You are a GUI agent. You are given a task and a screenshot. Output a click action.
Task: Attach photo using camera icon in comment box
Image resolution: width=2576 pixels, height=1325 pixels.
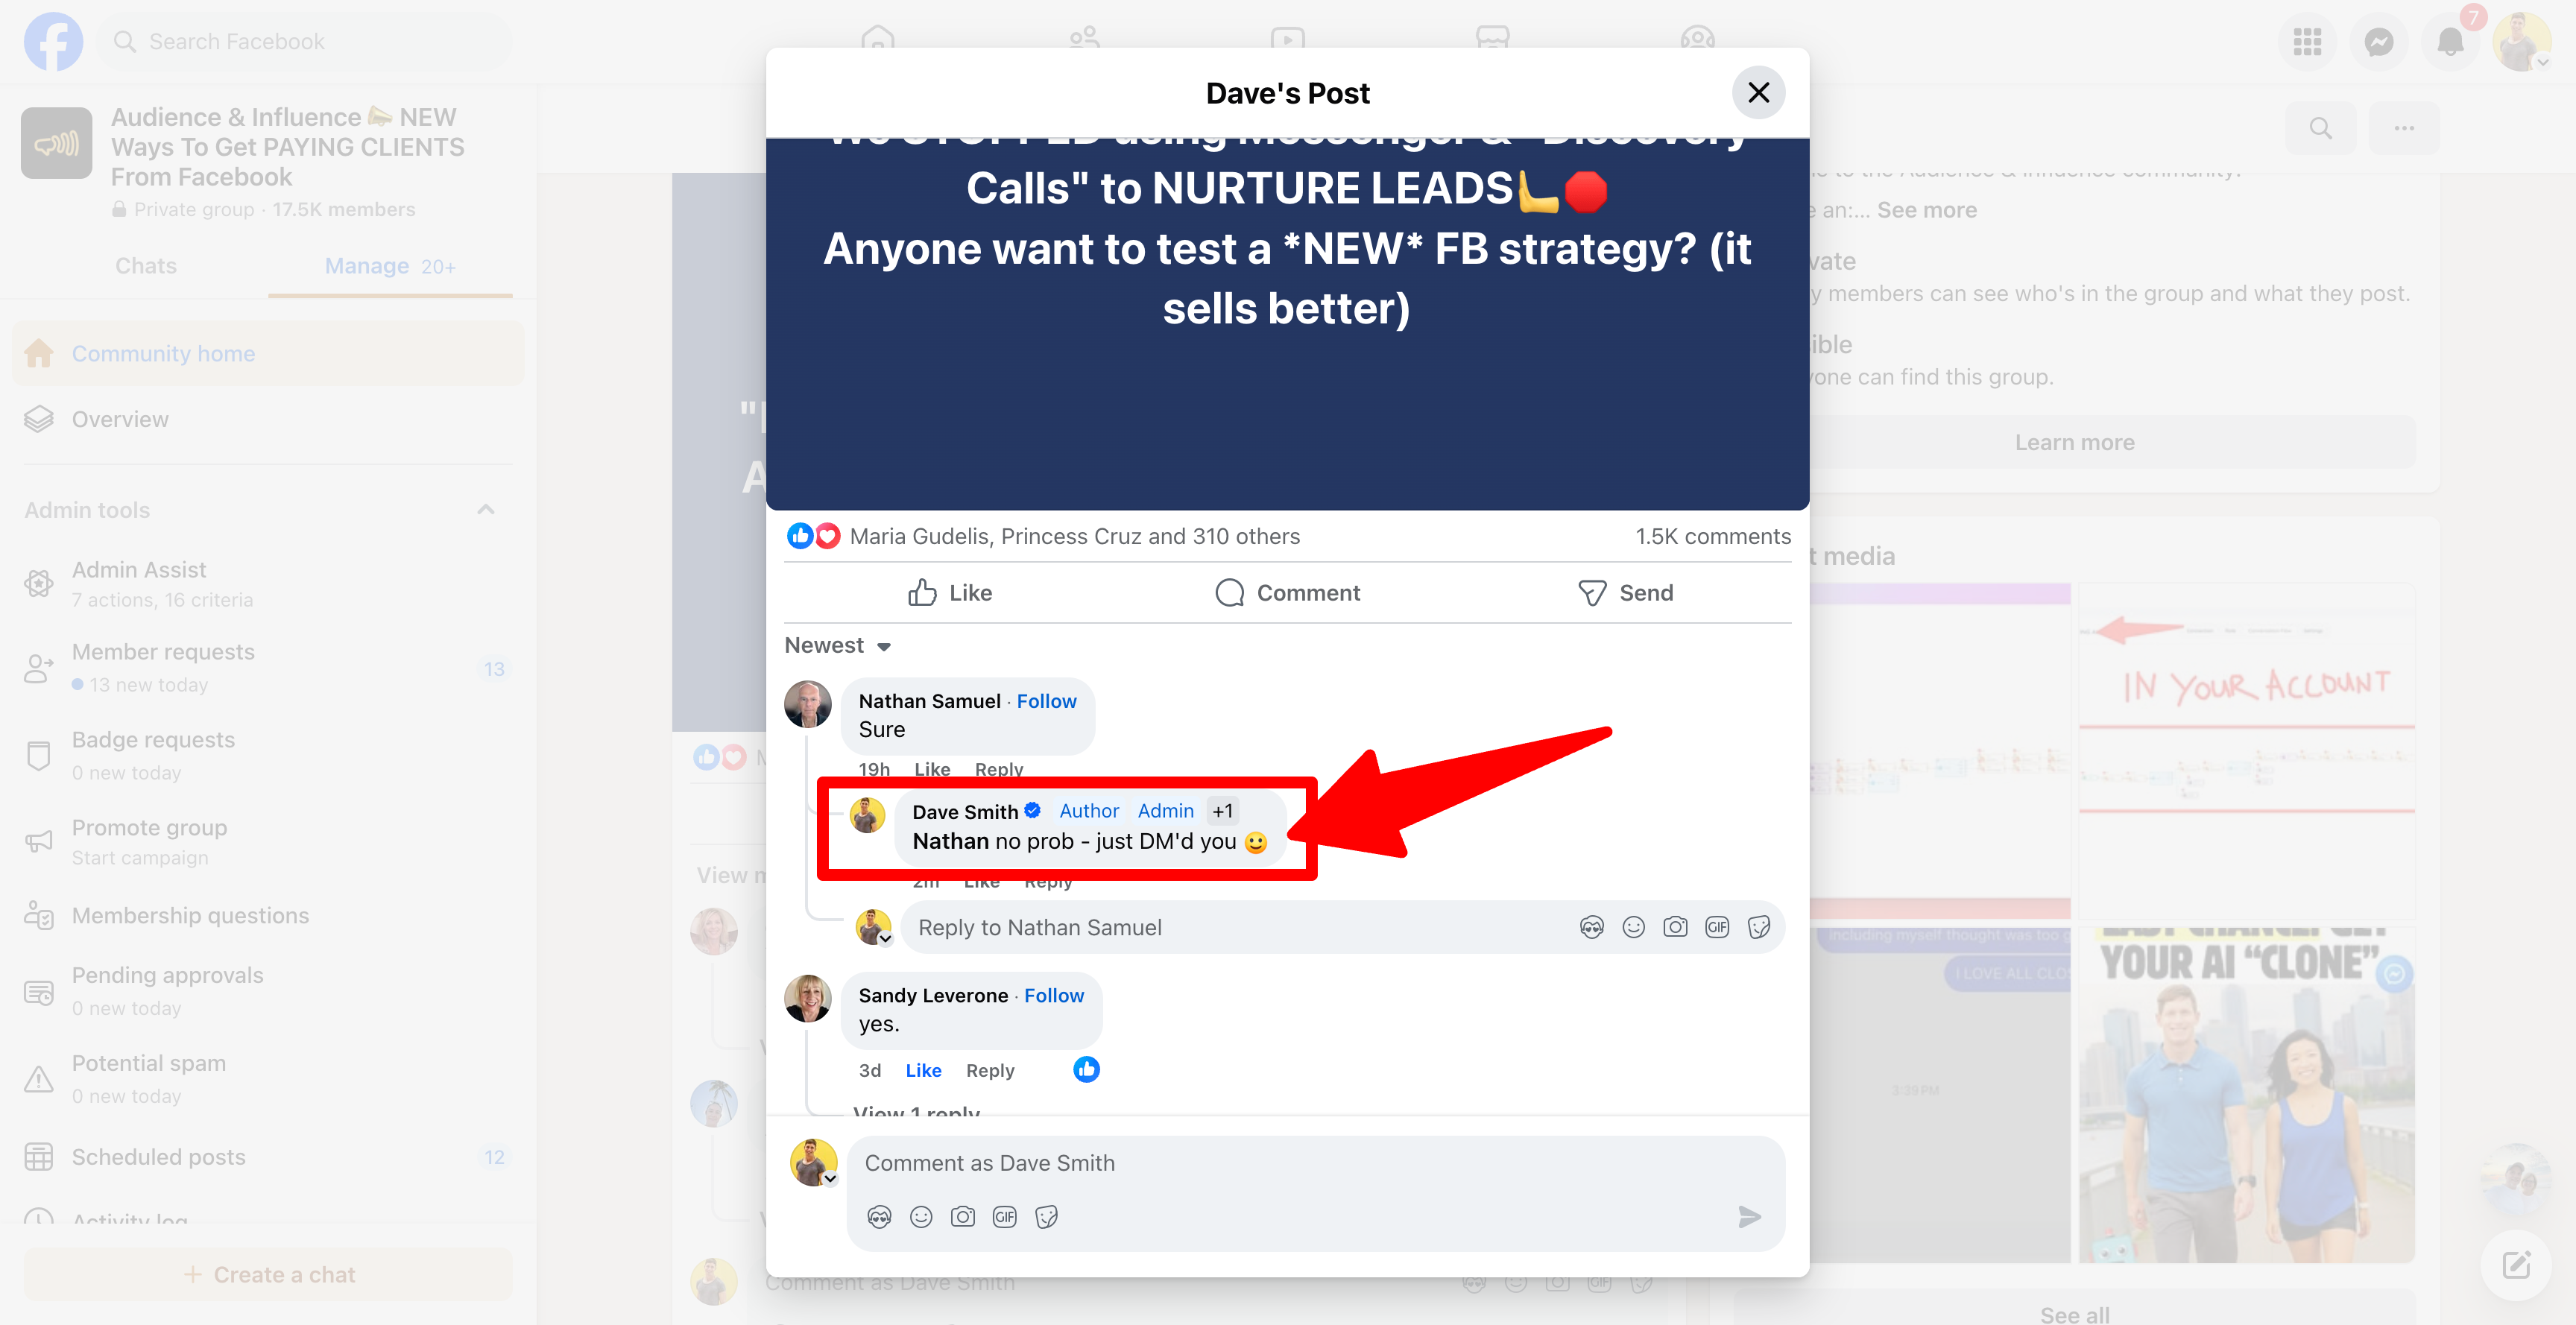click(962, 1216)
